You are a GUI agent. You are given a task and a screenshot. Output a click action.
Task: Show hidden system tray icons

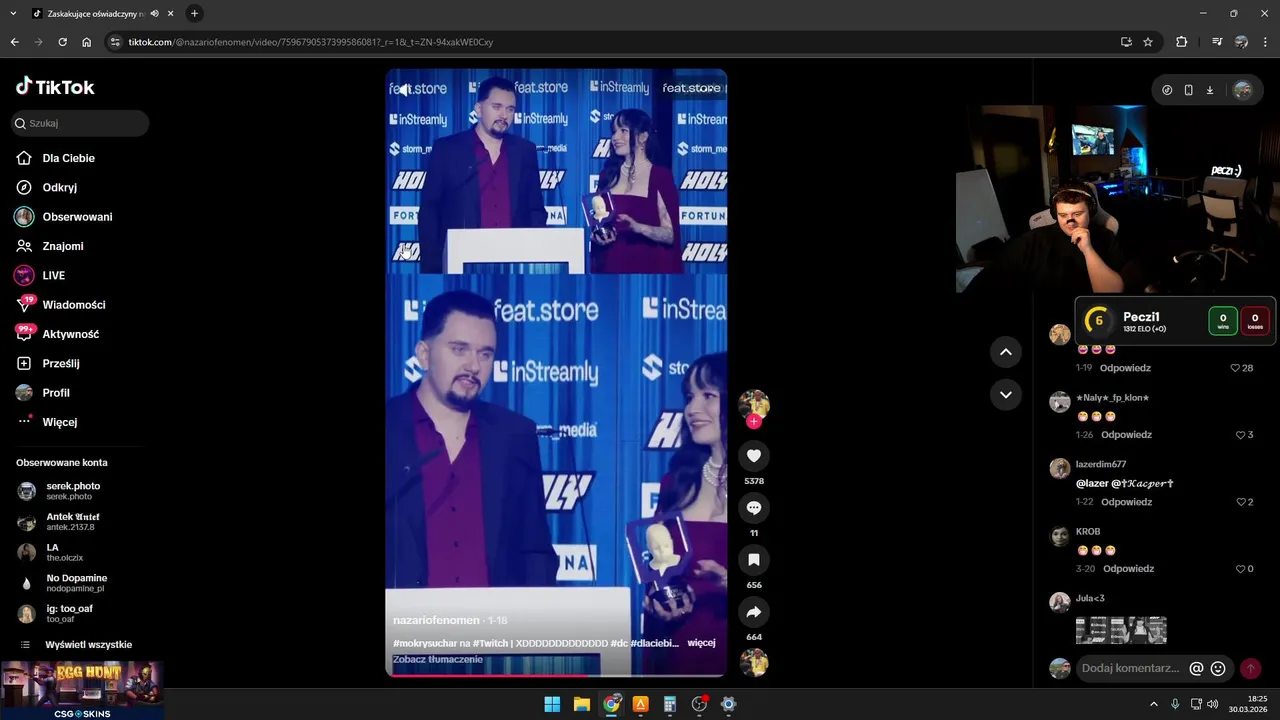tap(1153, 704)
